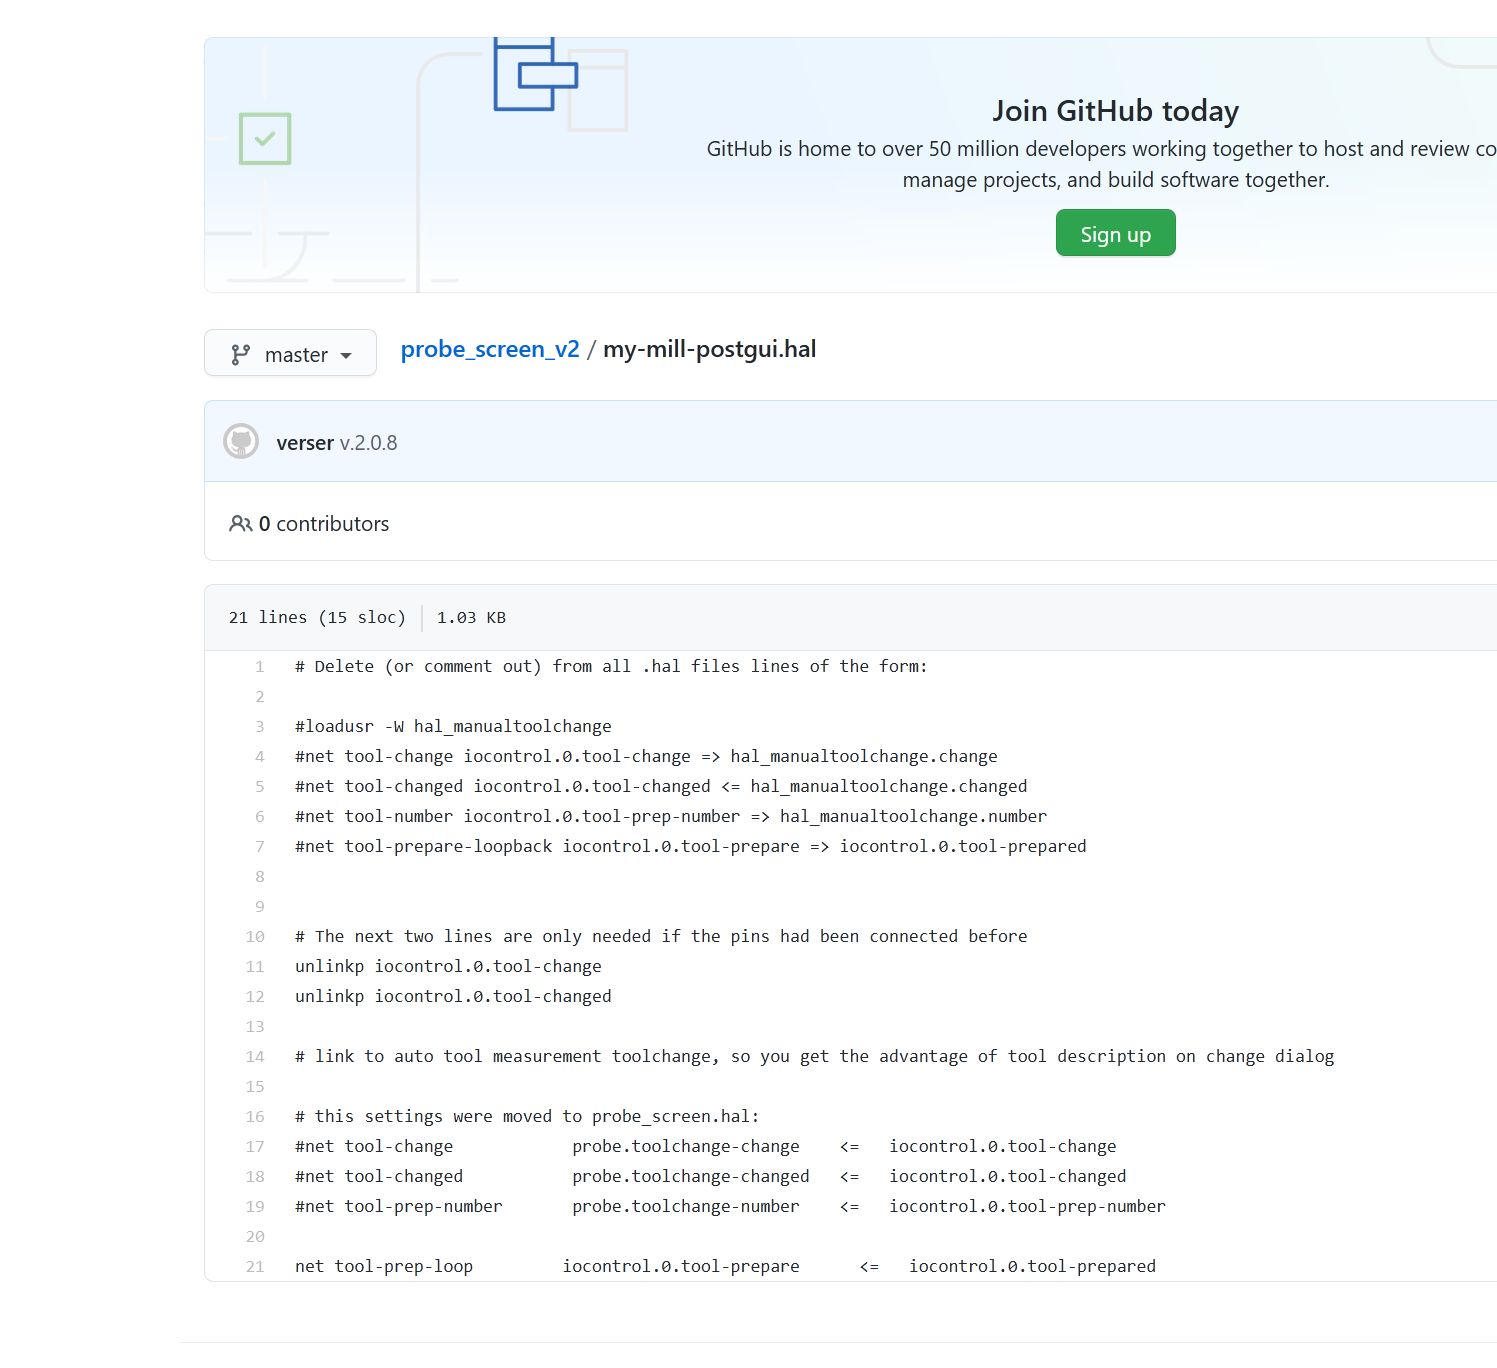Select line number 12

(x=255, y=996)
